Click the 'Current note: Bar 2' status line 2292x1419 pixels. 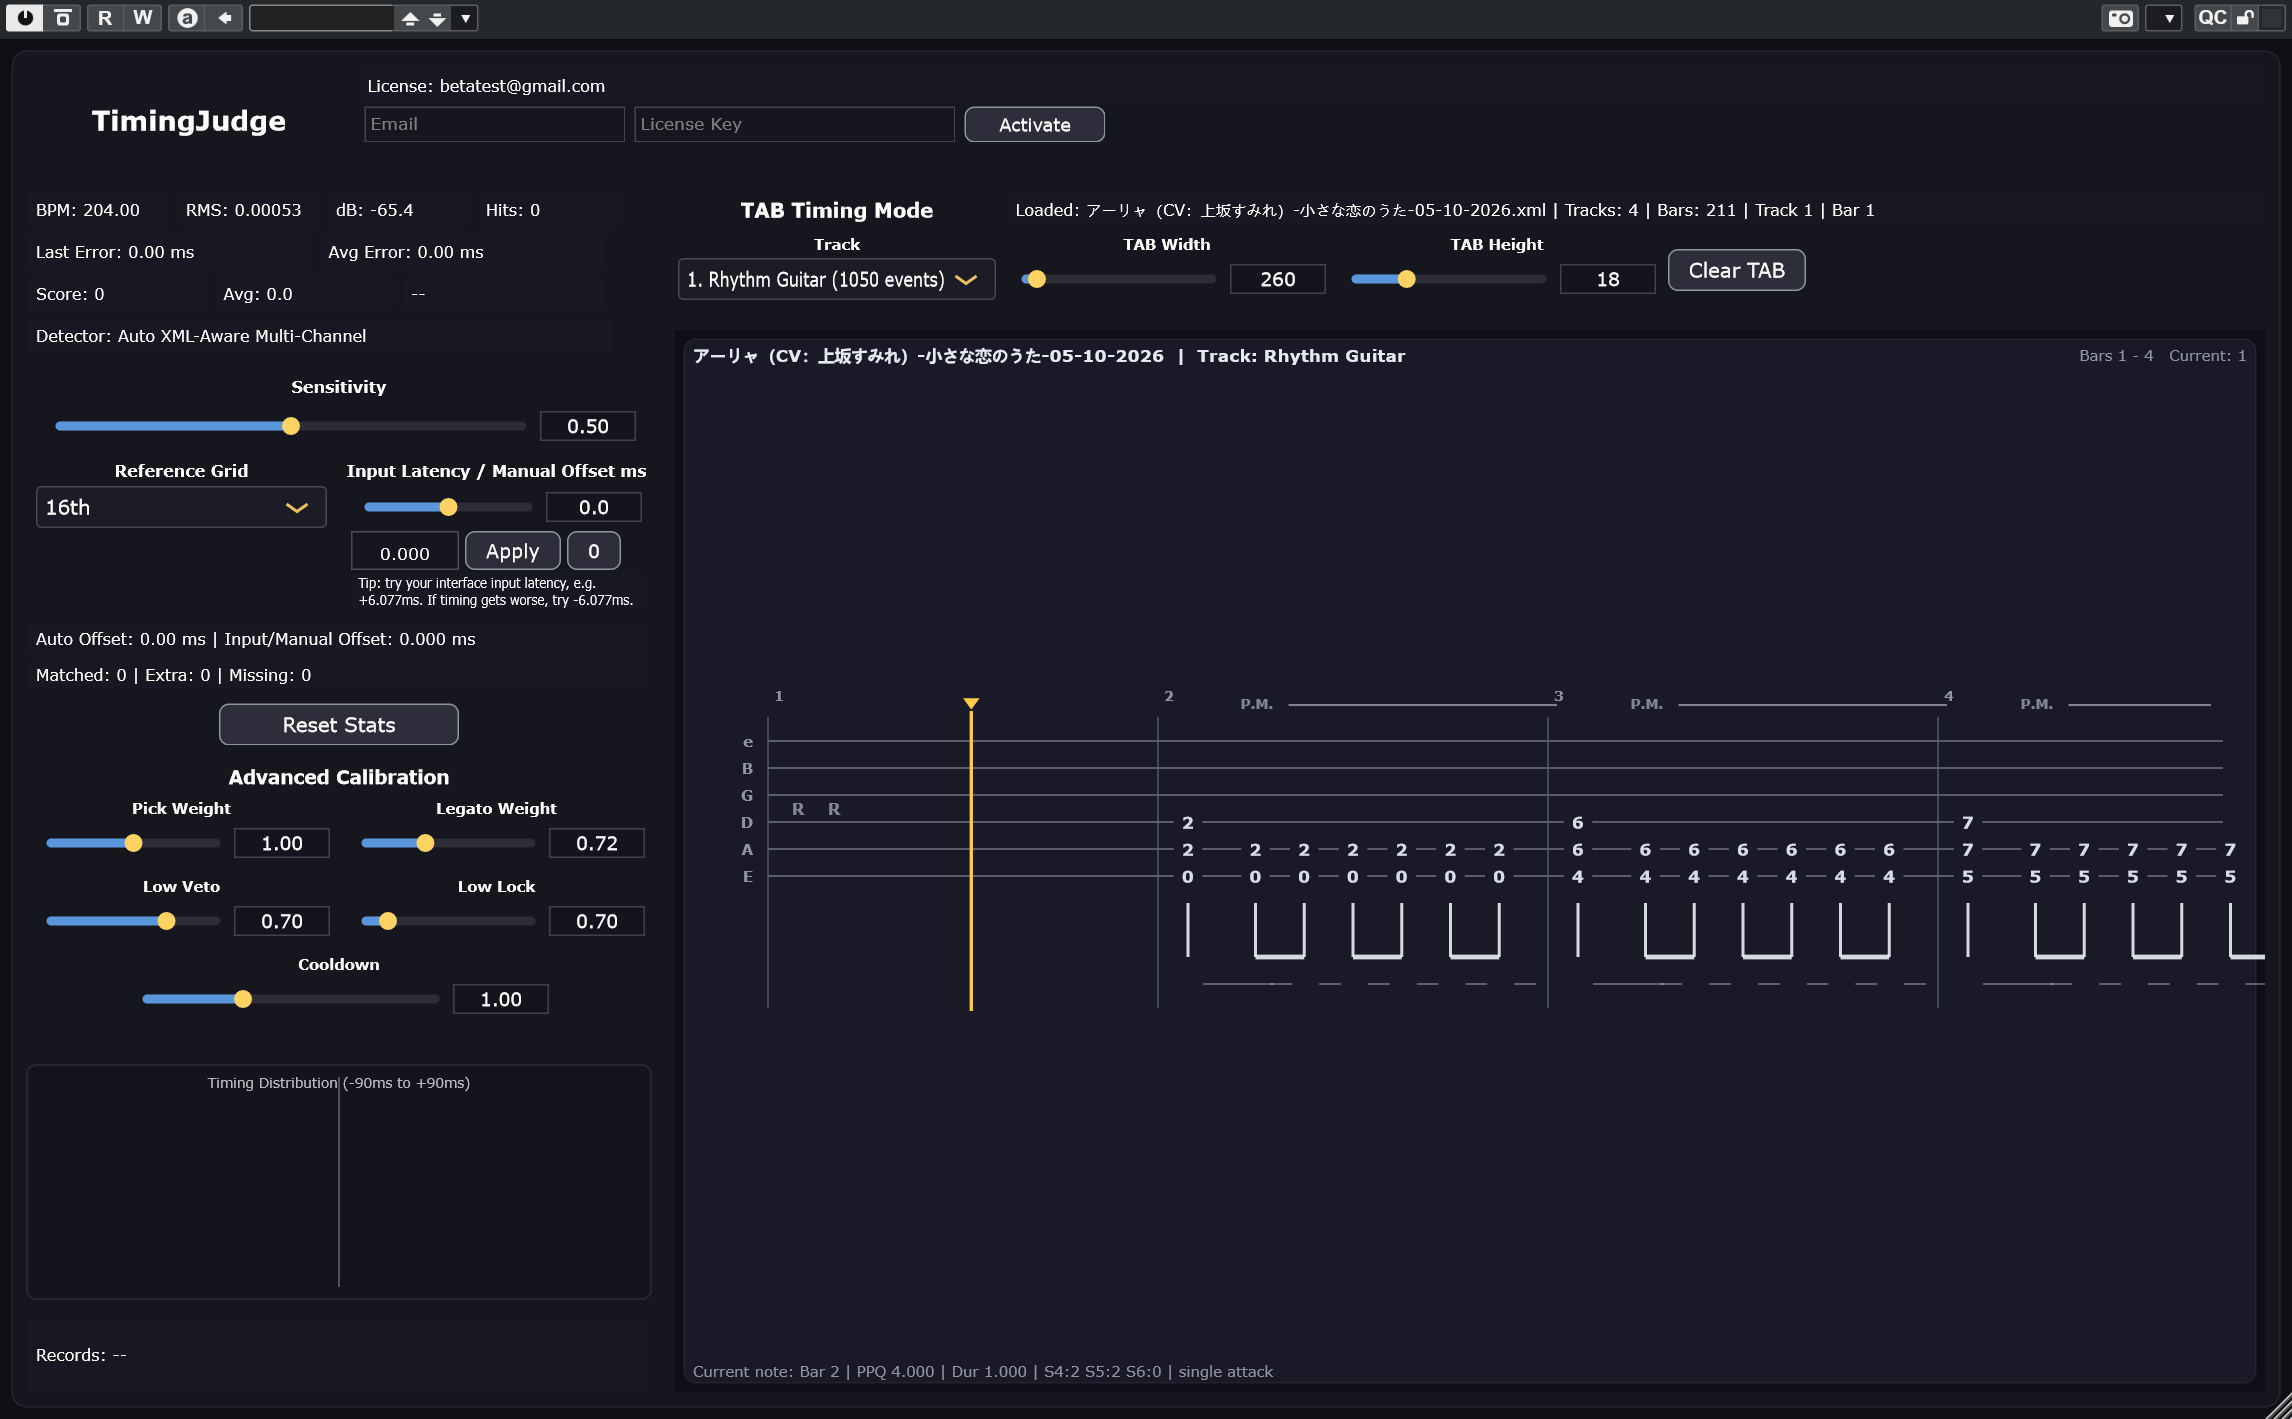click(x=982, y=1371)
